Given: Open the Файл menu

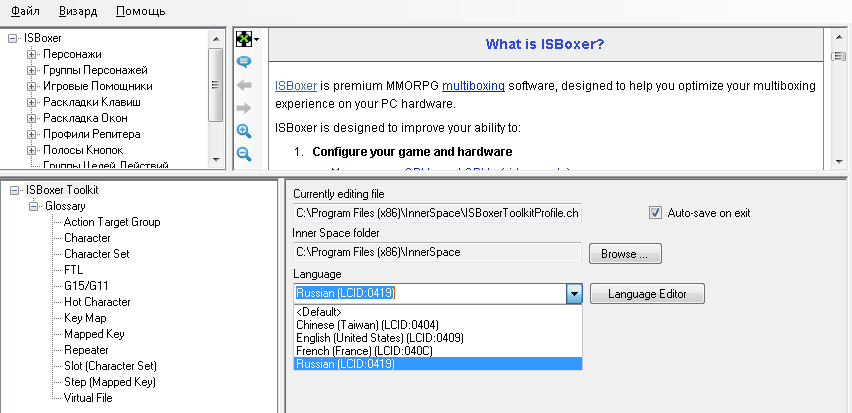Looking at the screenshot, I should click(x=25, y=11).
